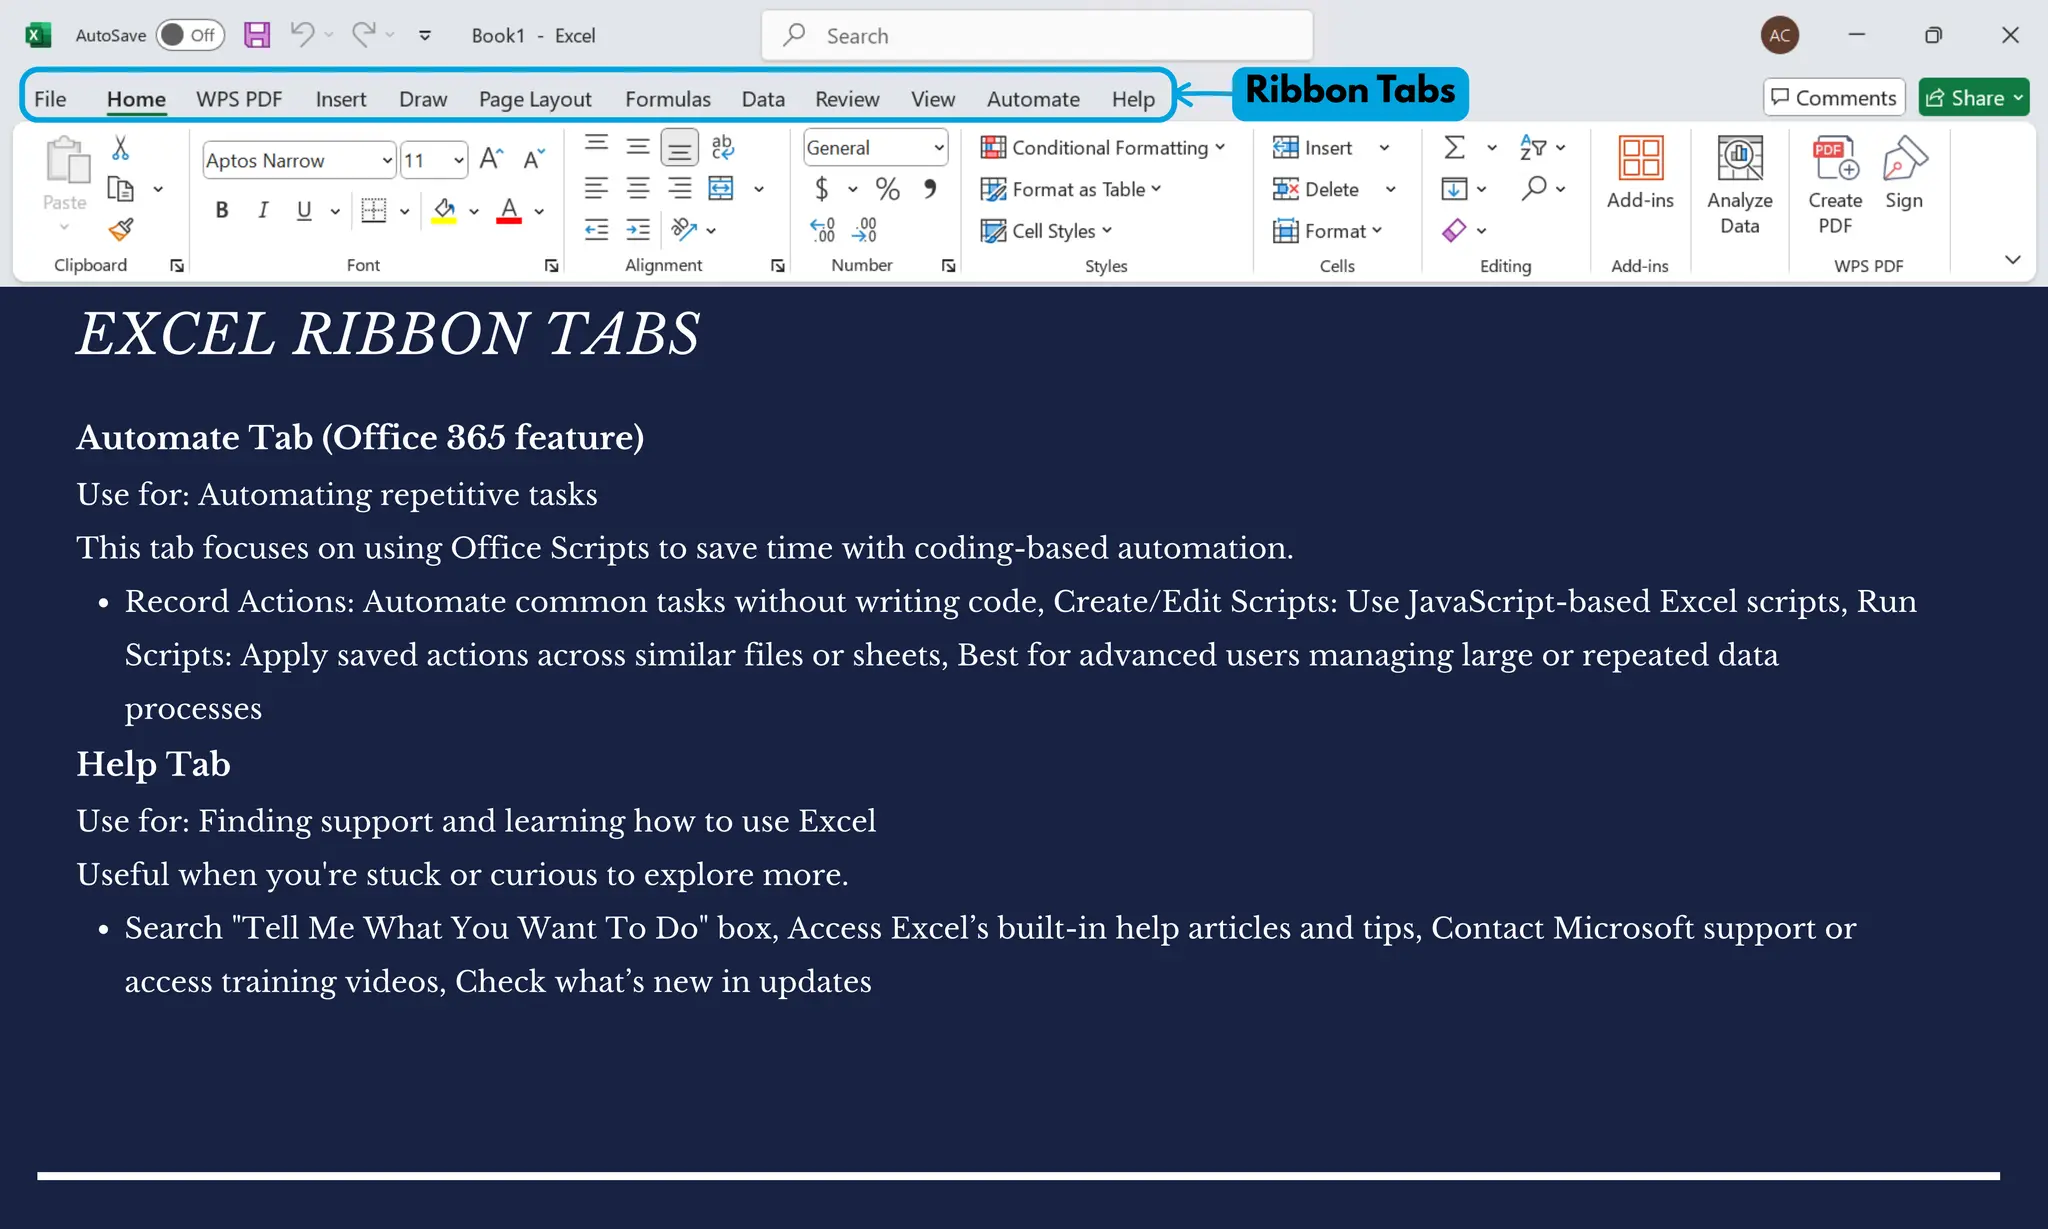Click the Borders icon

click(373, 210)
